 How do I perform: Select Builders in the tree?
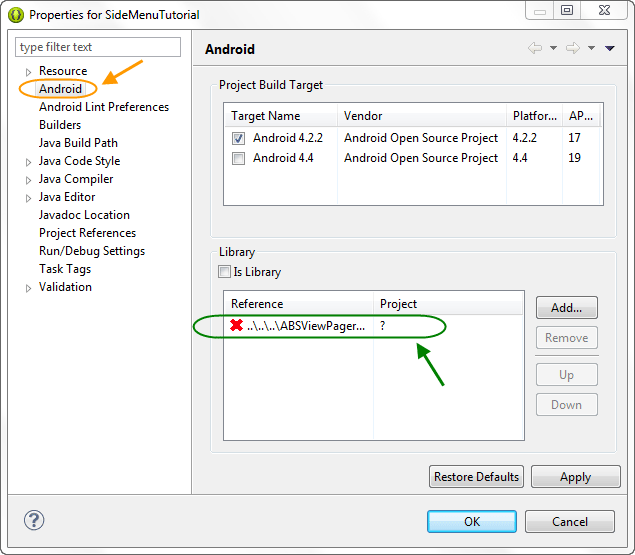click(x=60, y=125)
